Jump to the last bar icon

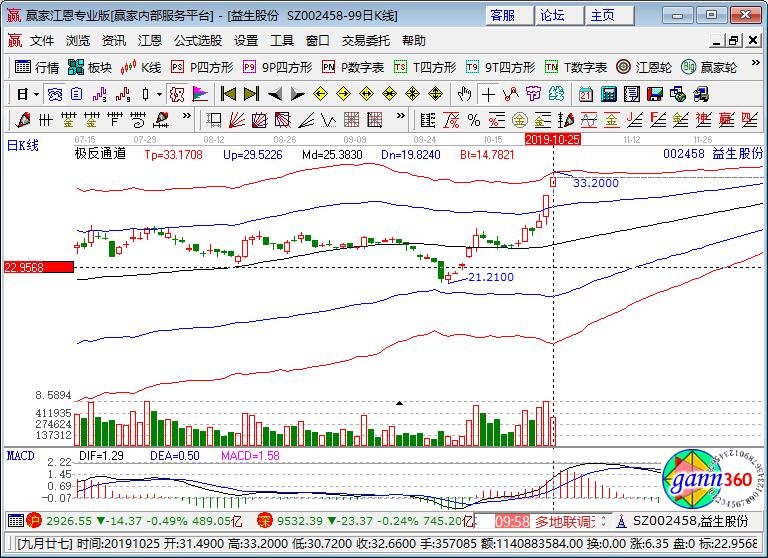[251, 94]
